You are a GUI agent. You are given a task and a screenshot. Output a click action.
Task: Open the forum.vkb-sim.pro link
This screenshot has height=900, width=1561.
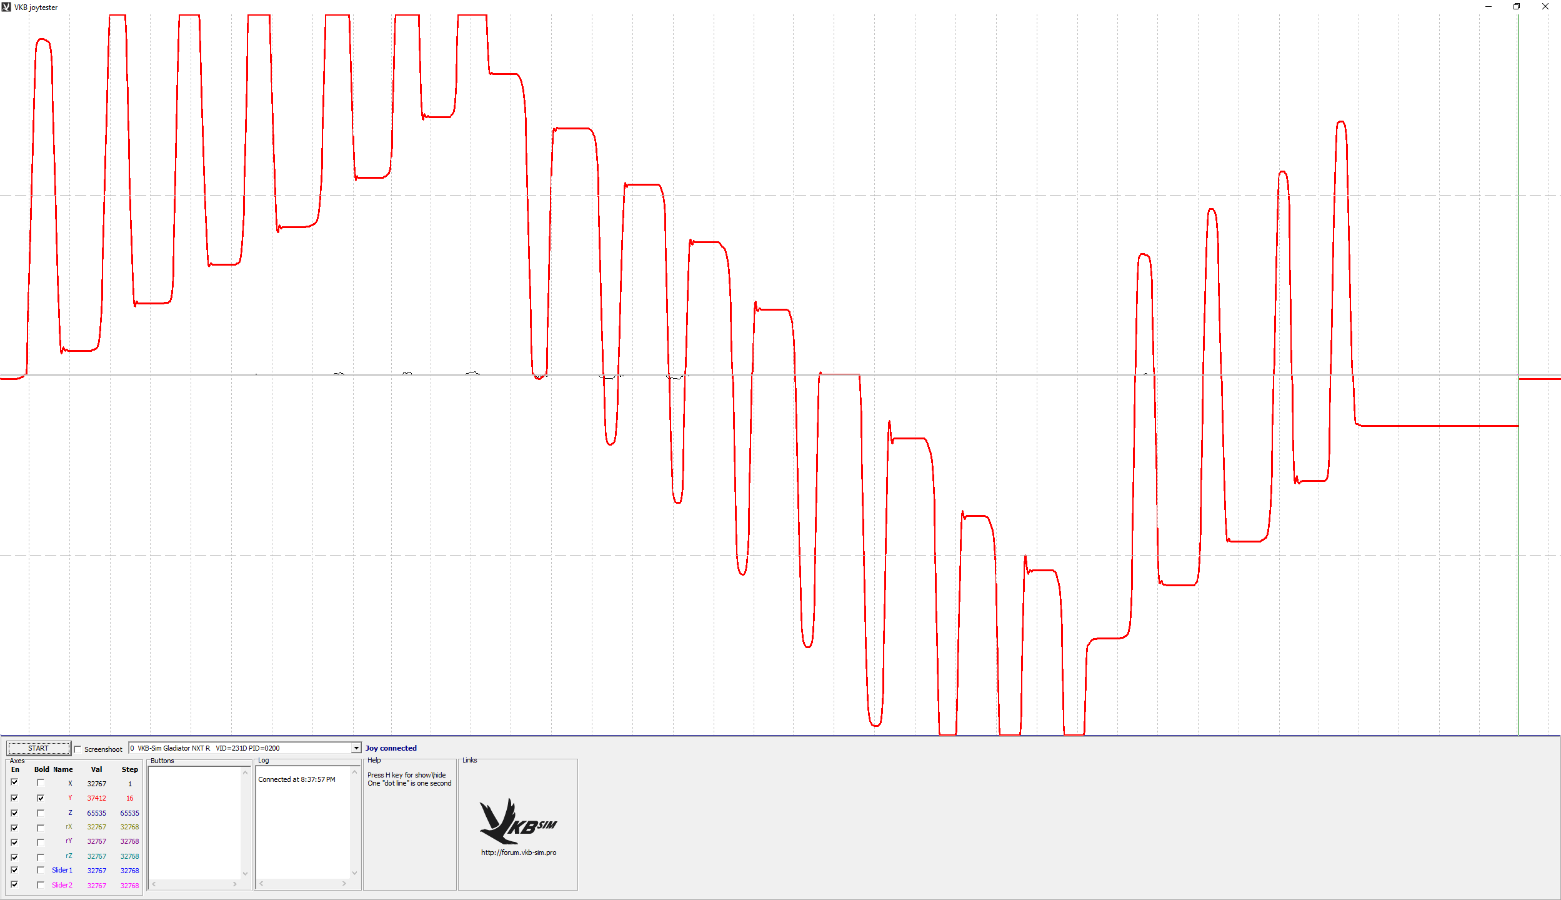(518, 853)
